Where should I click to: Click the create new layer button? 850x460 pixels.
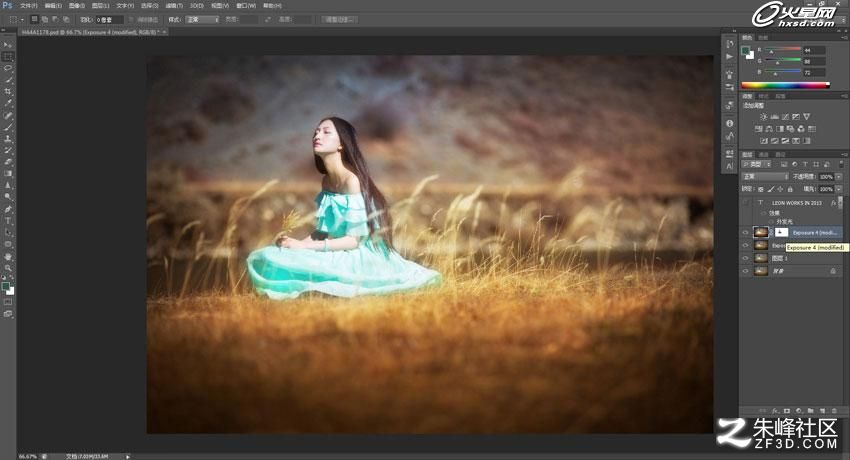[822, 411]
